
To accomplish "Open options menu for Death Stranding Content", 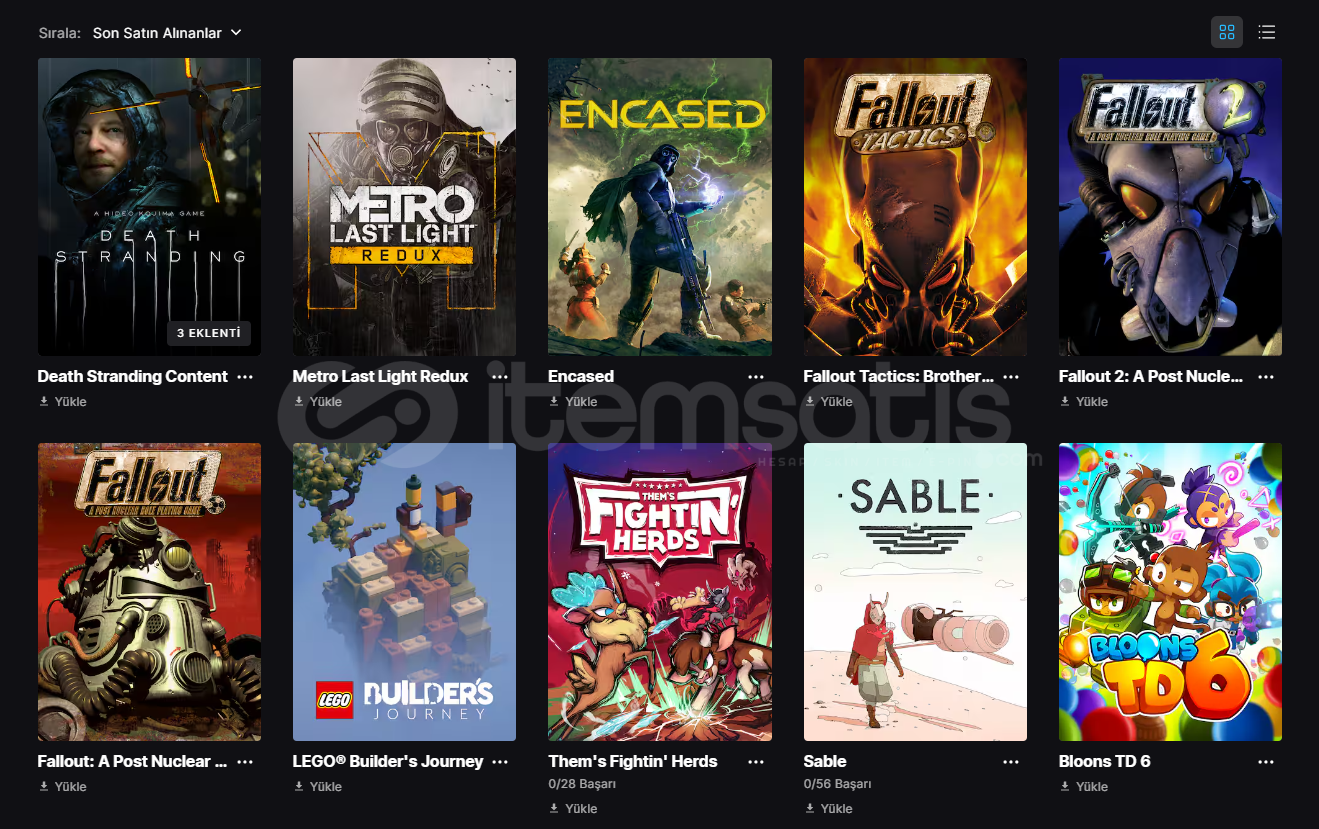I will pyautogui.click(x=245, y=377).
